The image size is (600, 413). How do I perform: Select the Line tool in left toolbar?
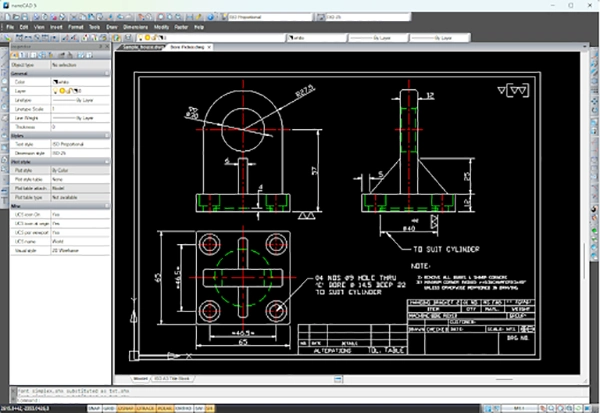pyautogui.click(x=4, y=56)
